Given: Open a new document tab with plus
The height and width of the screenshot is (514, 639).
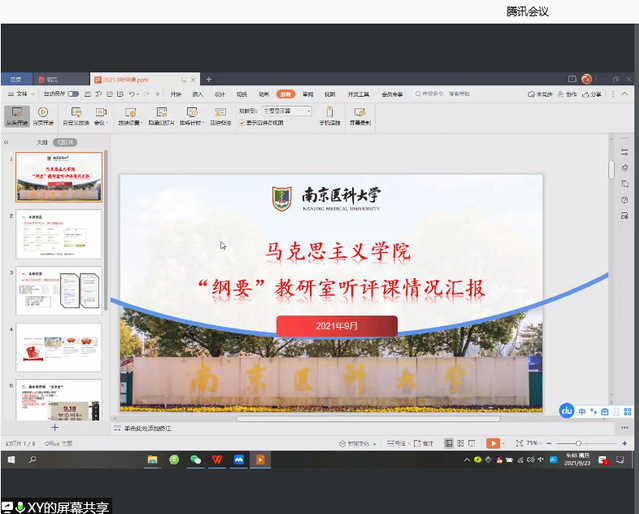Looking at the screenshot, I should [x=209, y=79].
